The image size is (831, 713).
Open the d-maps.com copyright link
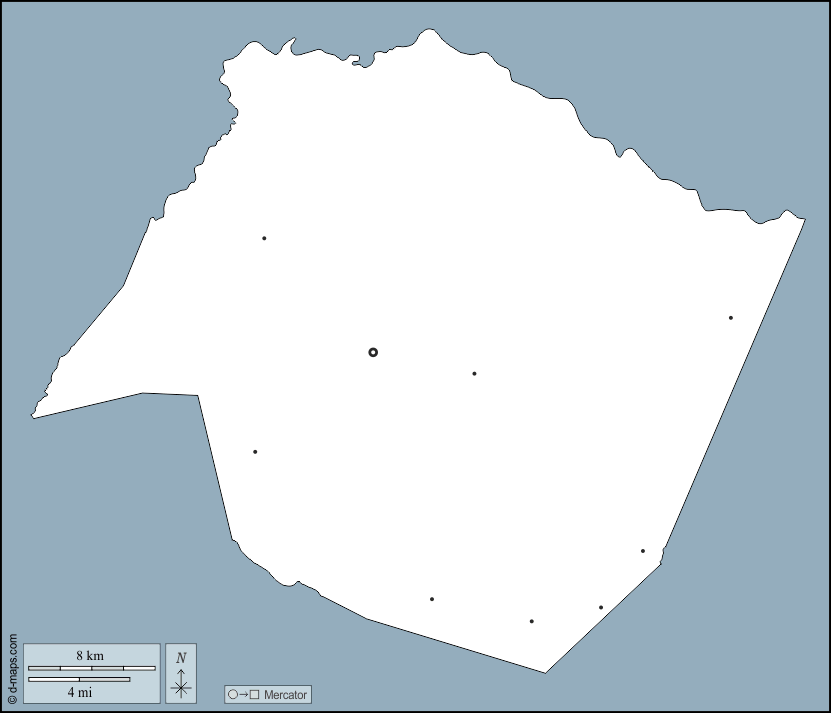point(11,666)
